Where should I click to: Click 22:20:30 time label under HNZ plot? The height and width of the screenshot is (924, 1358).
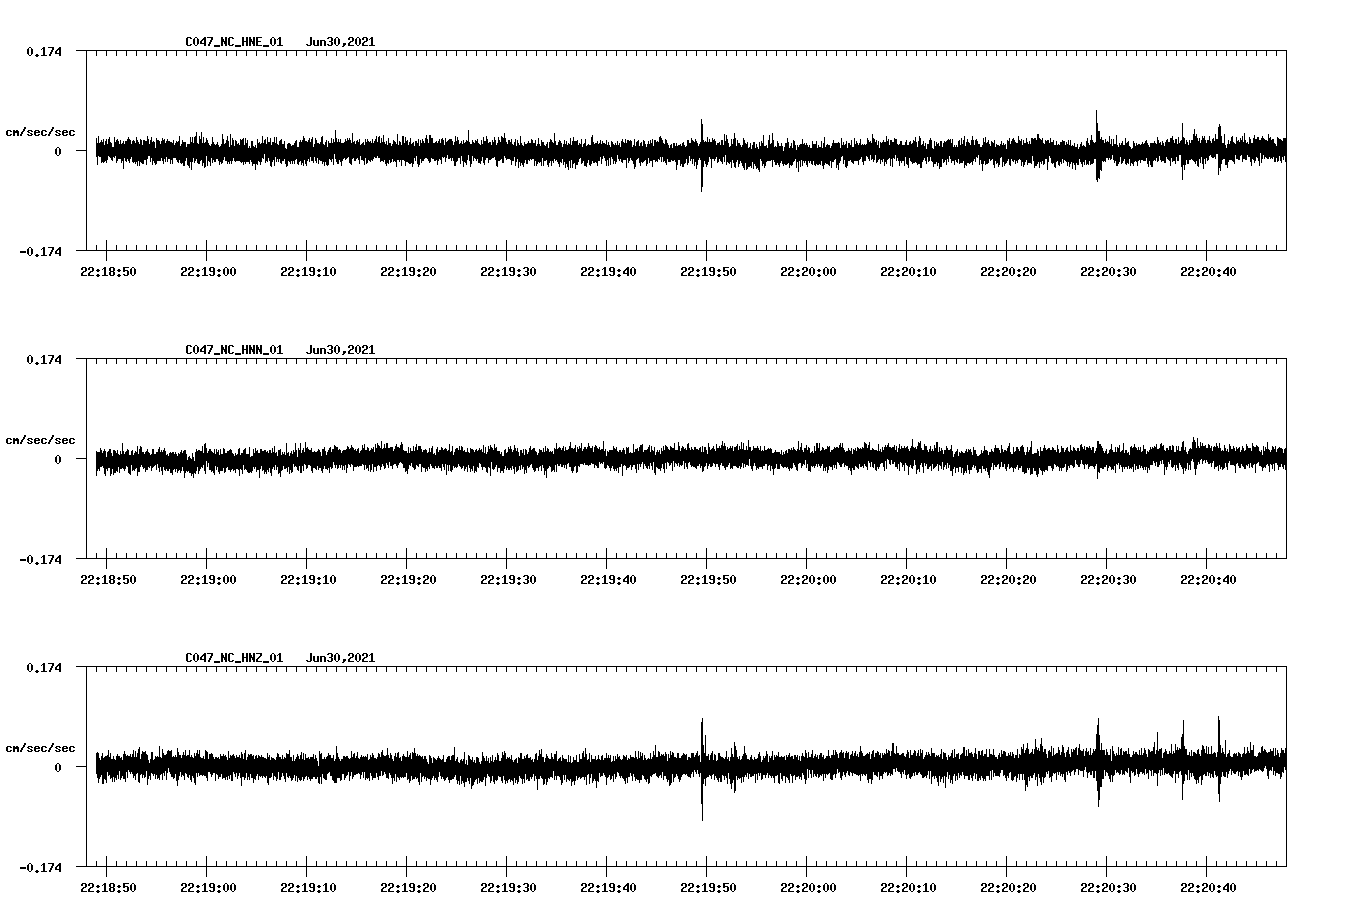1108,888
